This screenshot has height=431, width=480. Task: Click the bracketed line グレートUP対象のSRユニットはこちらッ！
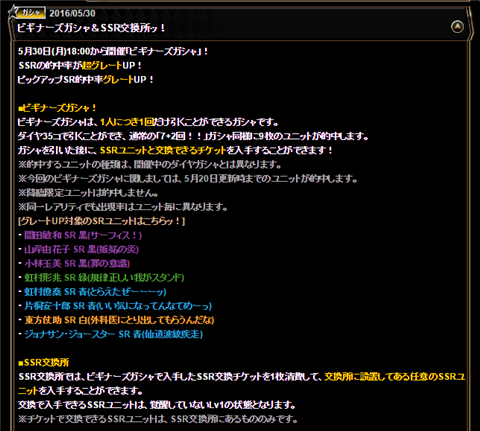click(x=102, y=221)
